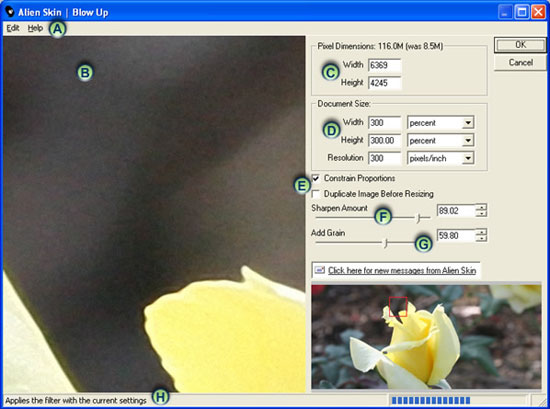Image resolution: width=550 pixels, height=409 pixels.
Task: Click the Alien Skin logo in the title bar
Action: pyautogui.click(x=9, y=12)
